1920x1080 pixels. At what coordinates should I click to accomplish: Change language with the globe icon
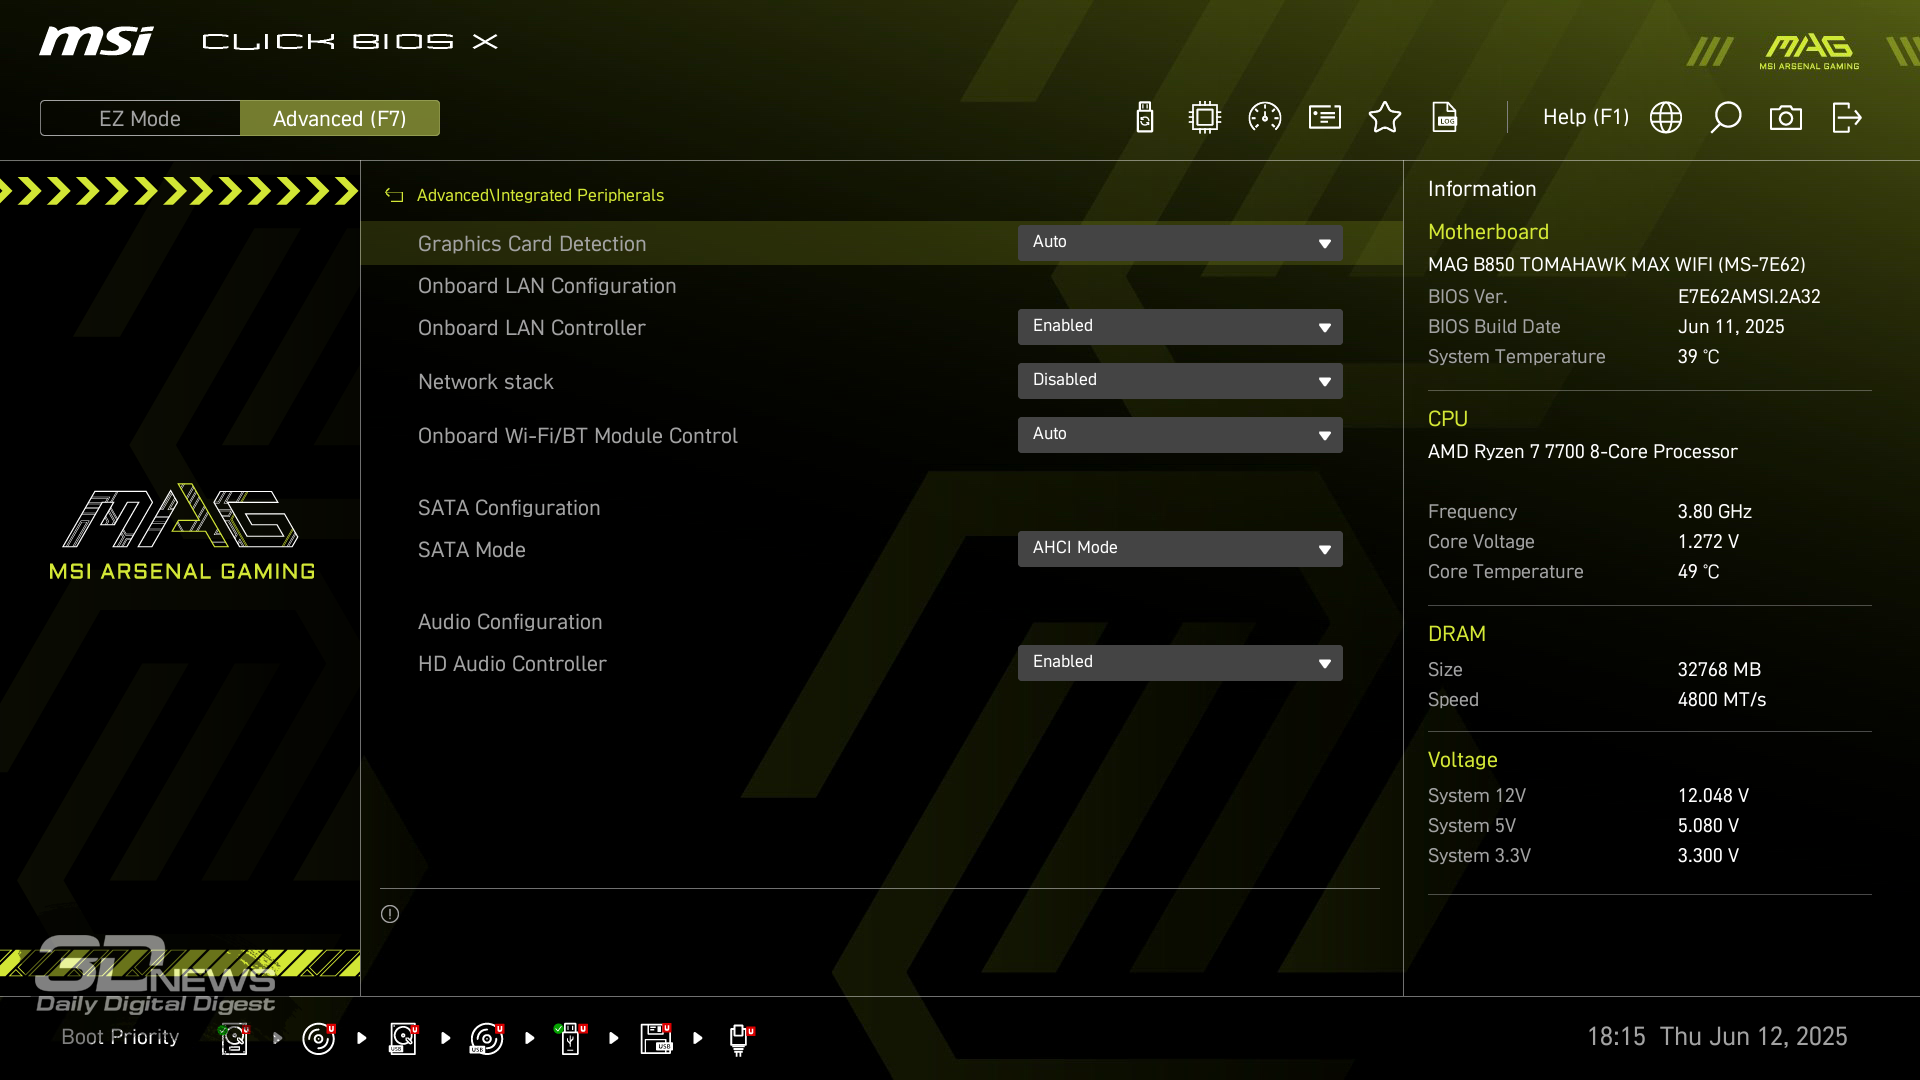click(1666, 118)
